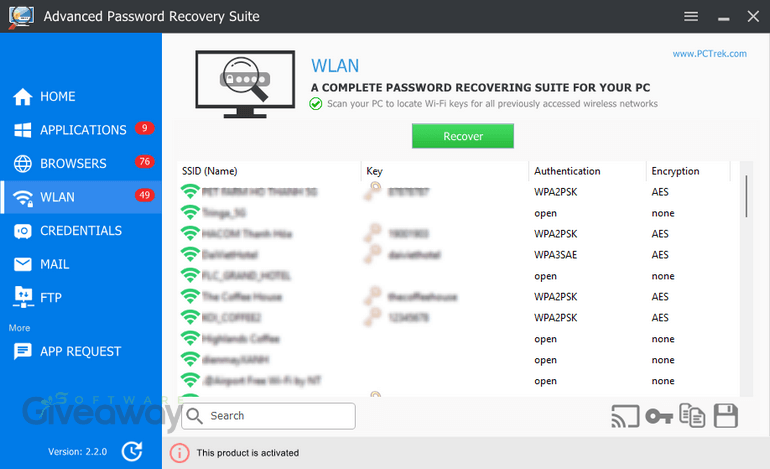Open the CREDENTIALS section

click(81, 230)
